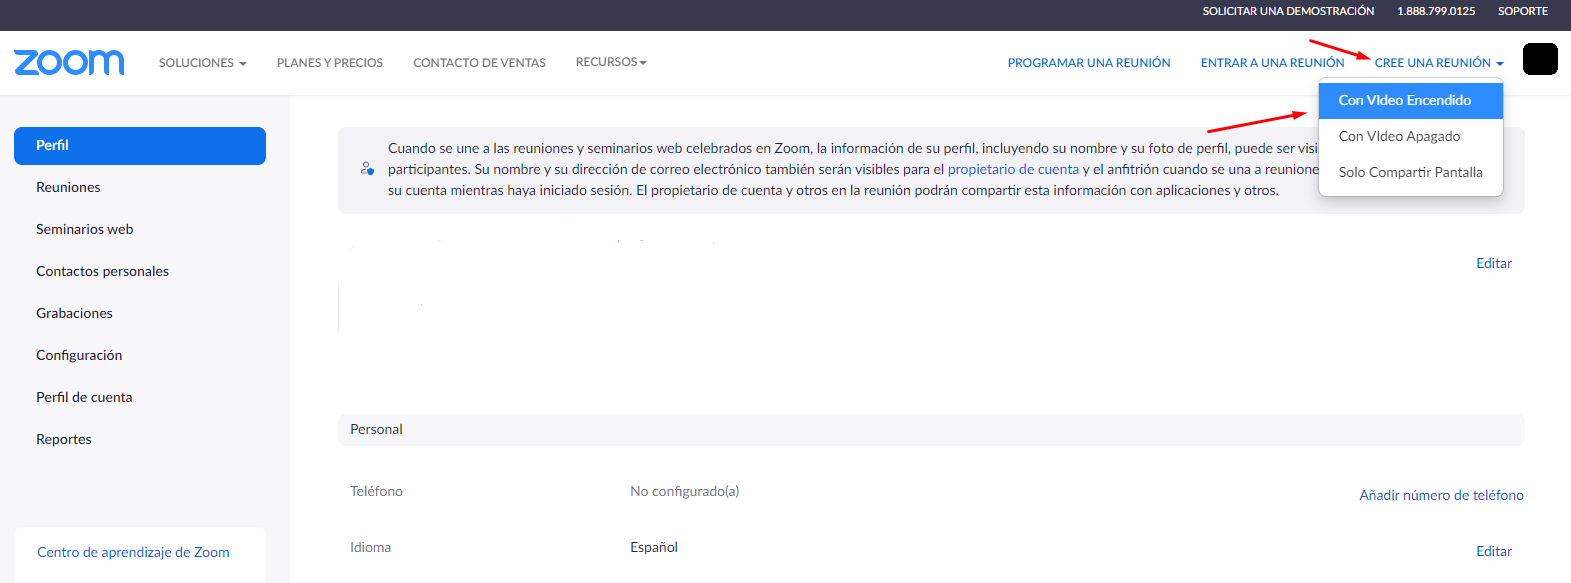Click the Zoom logo

(69, 62)
